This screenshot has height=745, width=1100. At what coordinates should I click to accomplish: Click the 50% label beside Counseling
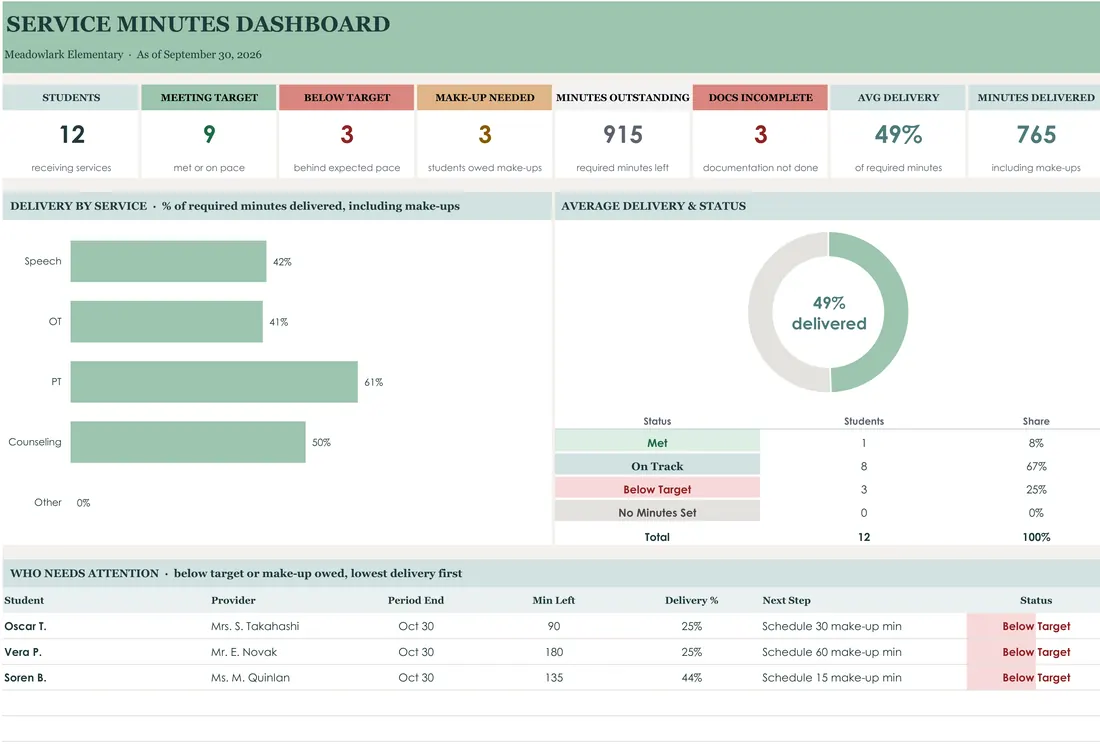click(321, 443)
